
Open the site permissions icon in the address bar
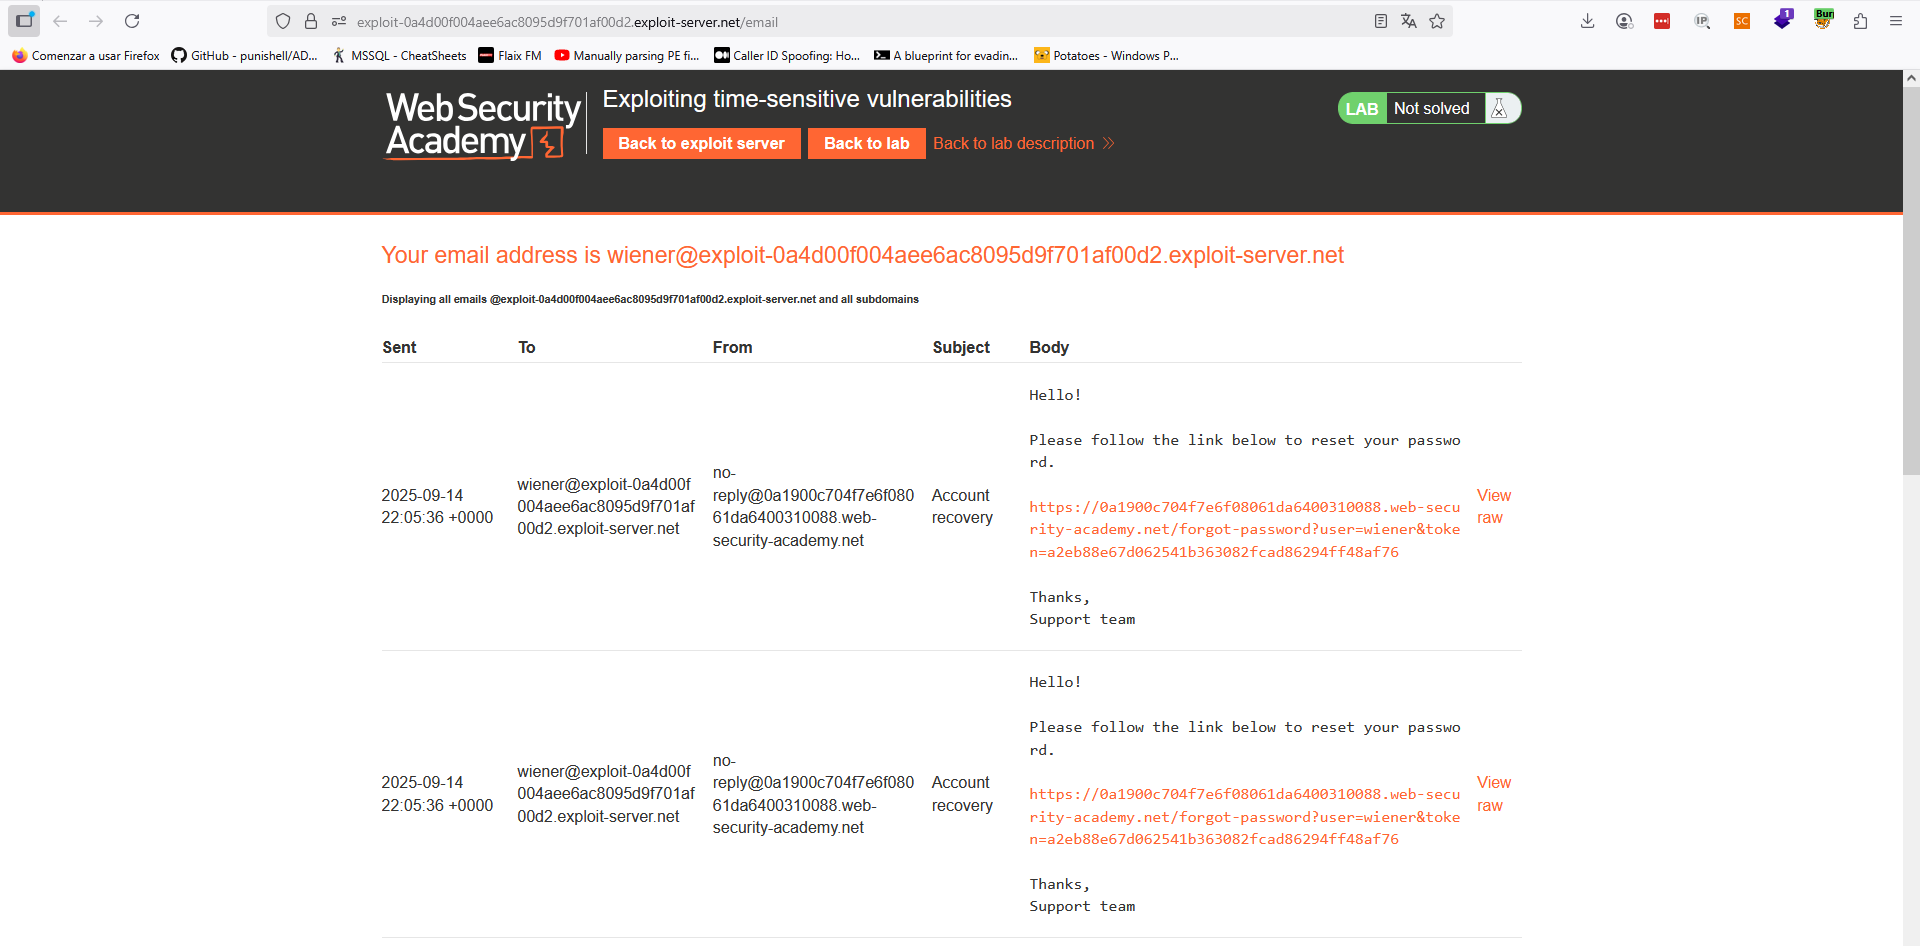[x=339, y=21]
